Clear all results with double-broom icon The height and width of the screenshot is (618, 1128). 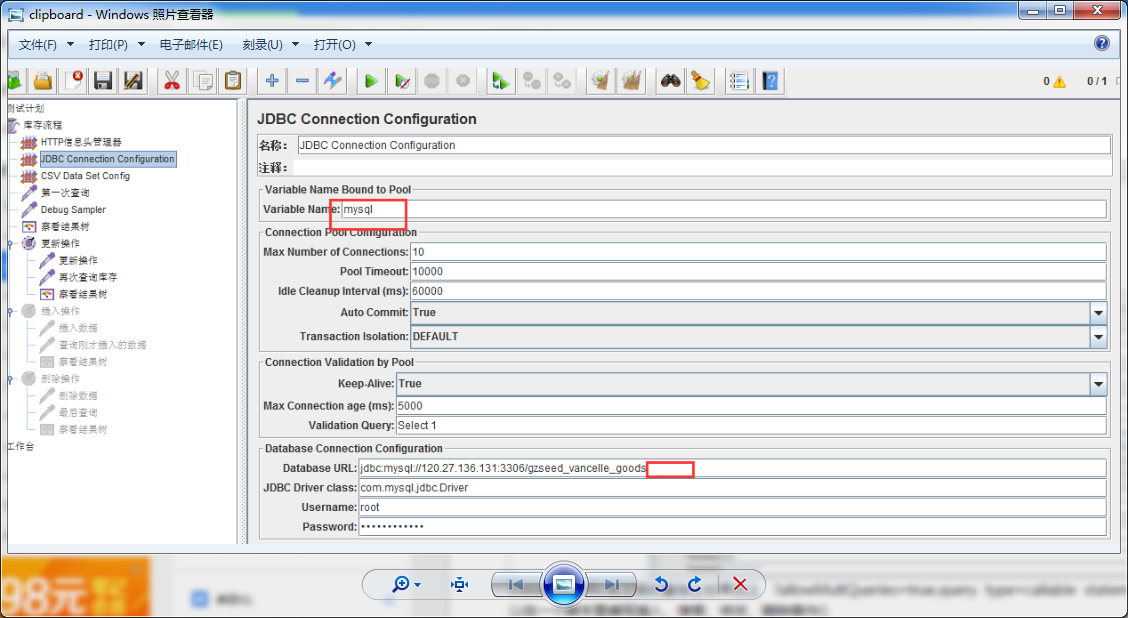point(632,81)
